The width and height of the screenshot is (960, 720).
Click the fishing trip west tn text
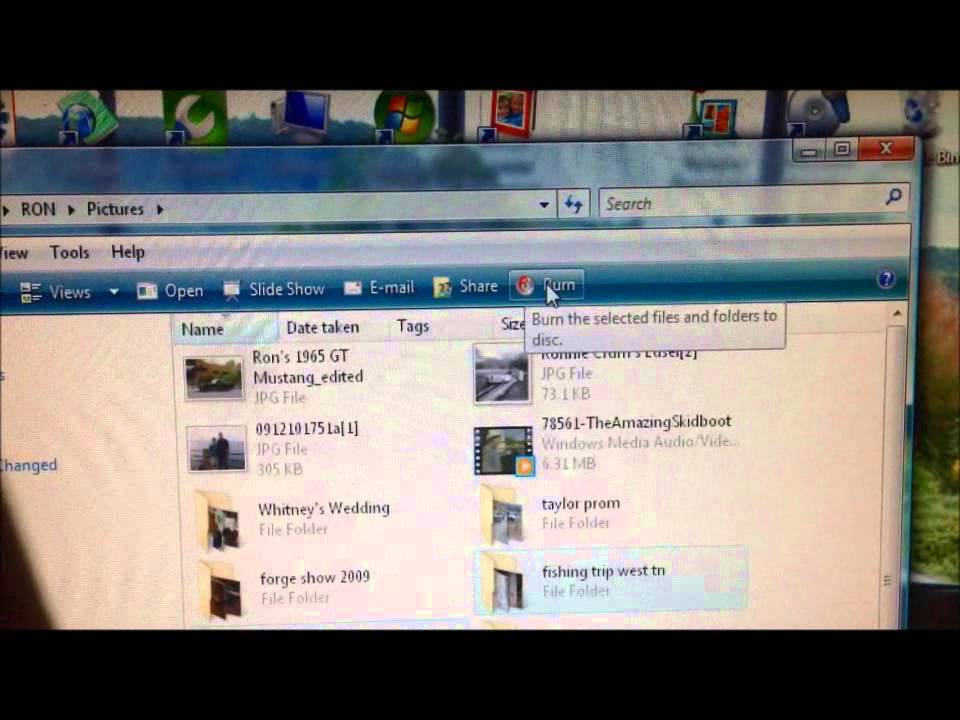click(x=603, y=571)
